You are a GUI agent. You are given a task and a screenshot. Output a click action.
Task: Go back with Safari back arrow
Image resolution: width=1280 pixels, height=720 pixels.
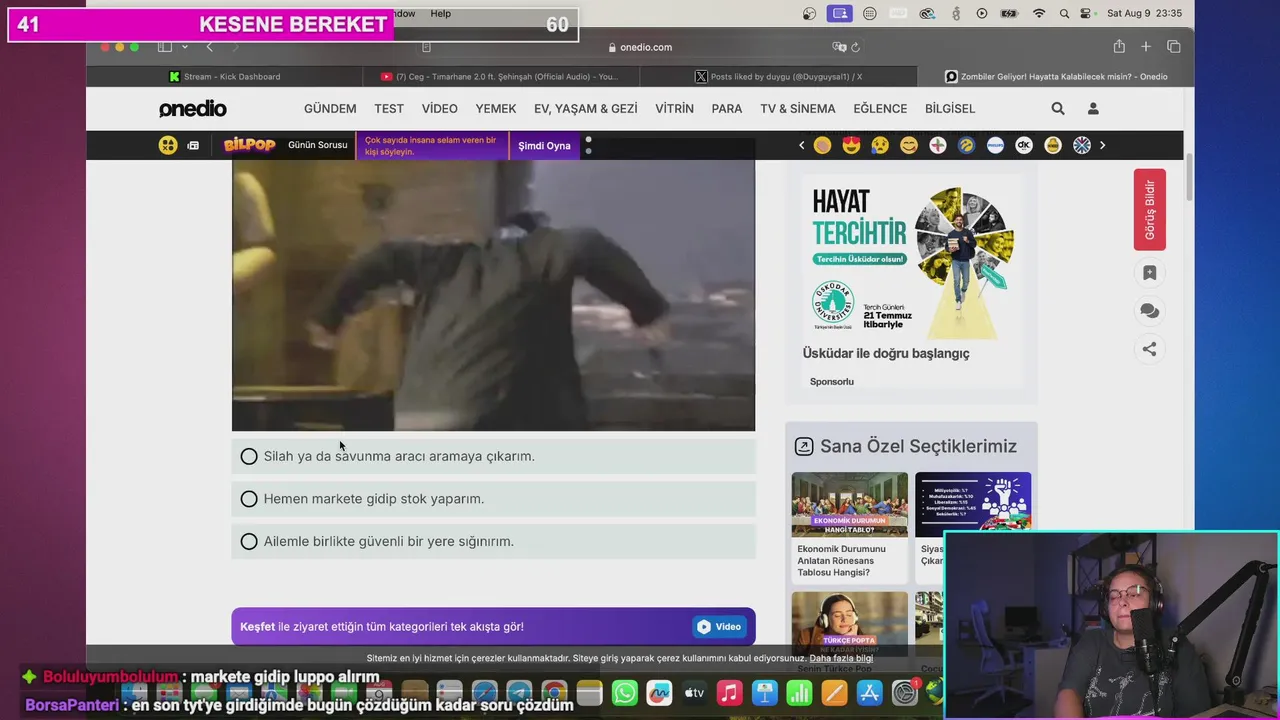click(209, 47)
